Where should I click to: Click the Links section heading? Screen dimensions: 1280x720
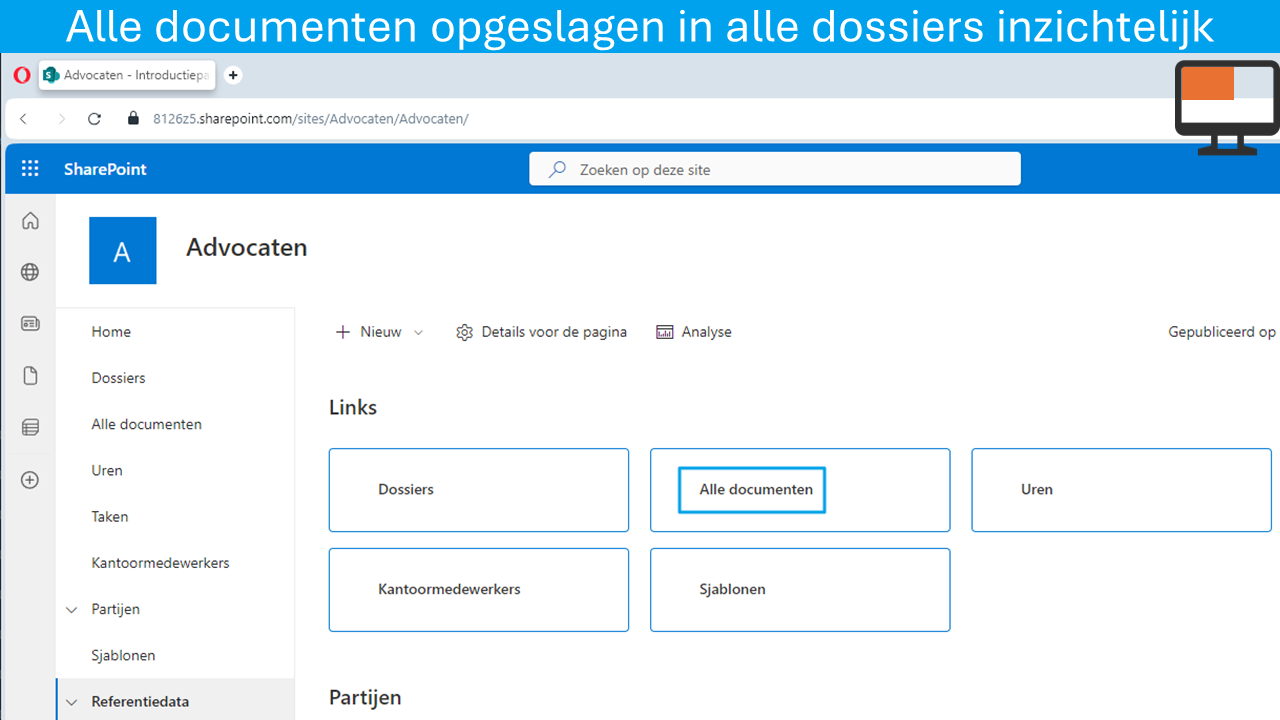pos(353,407)
